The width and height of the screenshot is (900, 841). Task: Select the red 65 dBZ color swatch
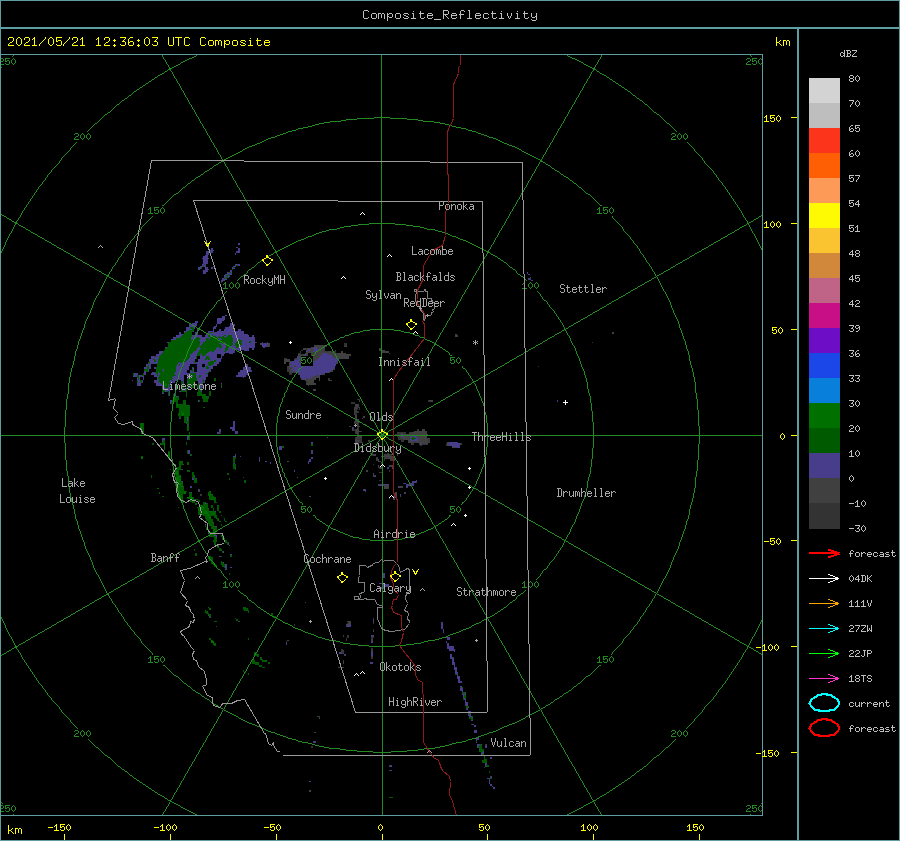[x=824, y=140]
